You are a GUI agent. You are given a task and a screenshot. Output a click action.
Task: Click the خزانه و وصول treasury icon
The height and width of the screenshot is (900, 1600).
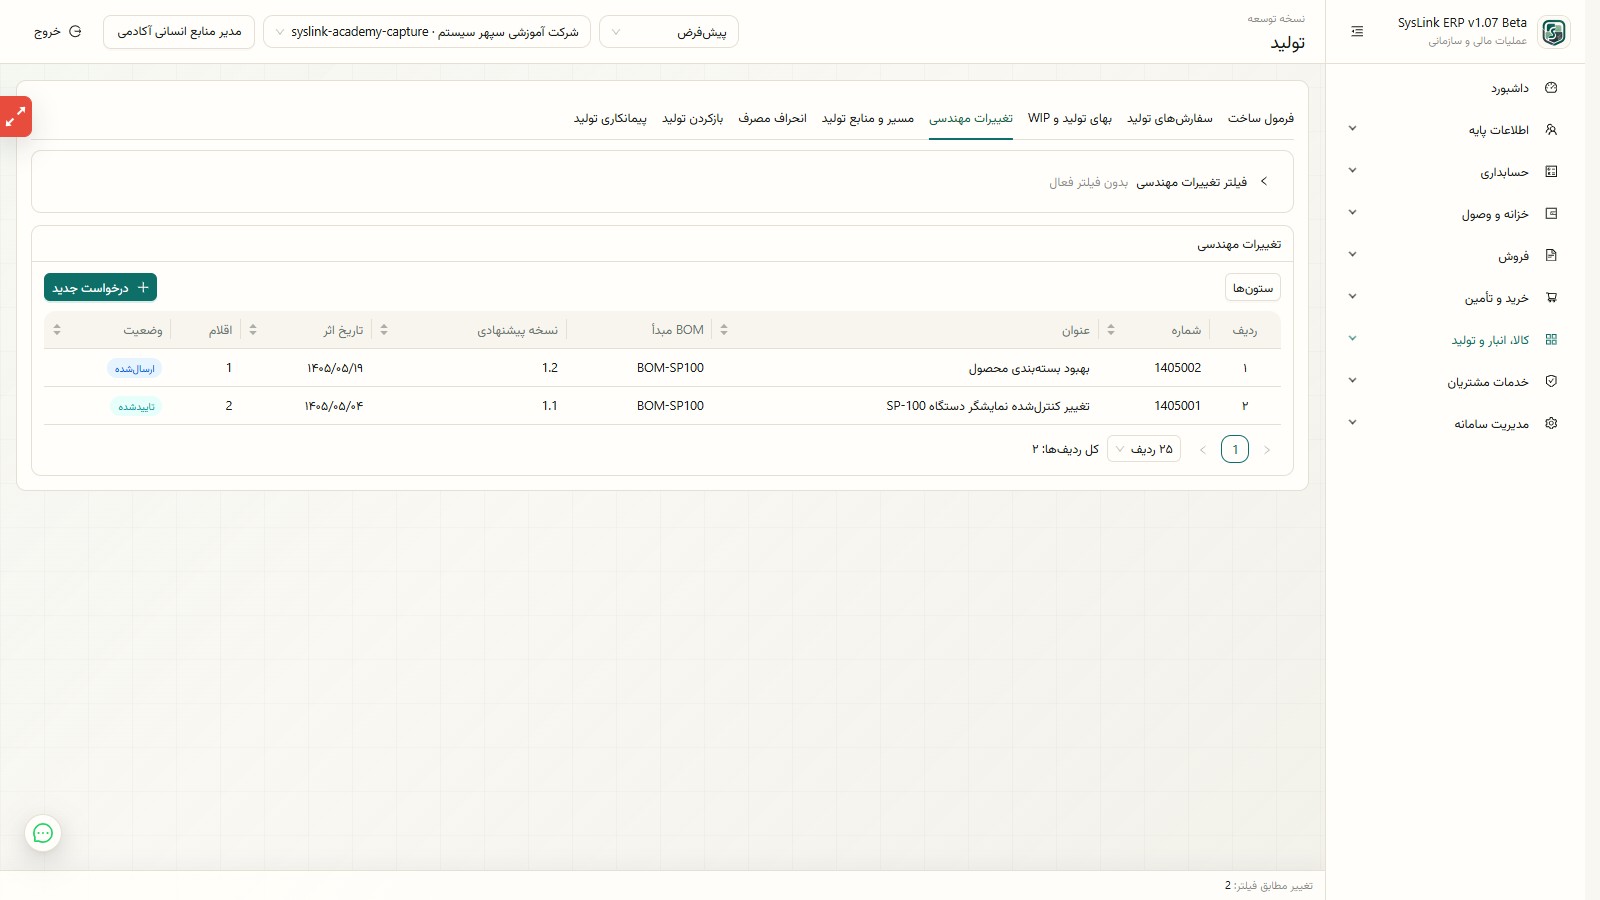1551,214
